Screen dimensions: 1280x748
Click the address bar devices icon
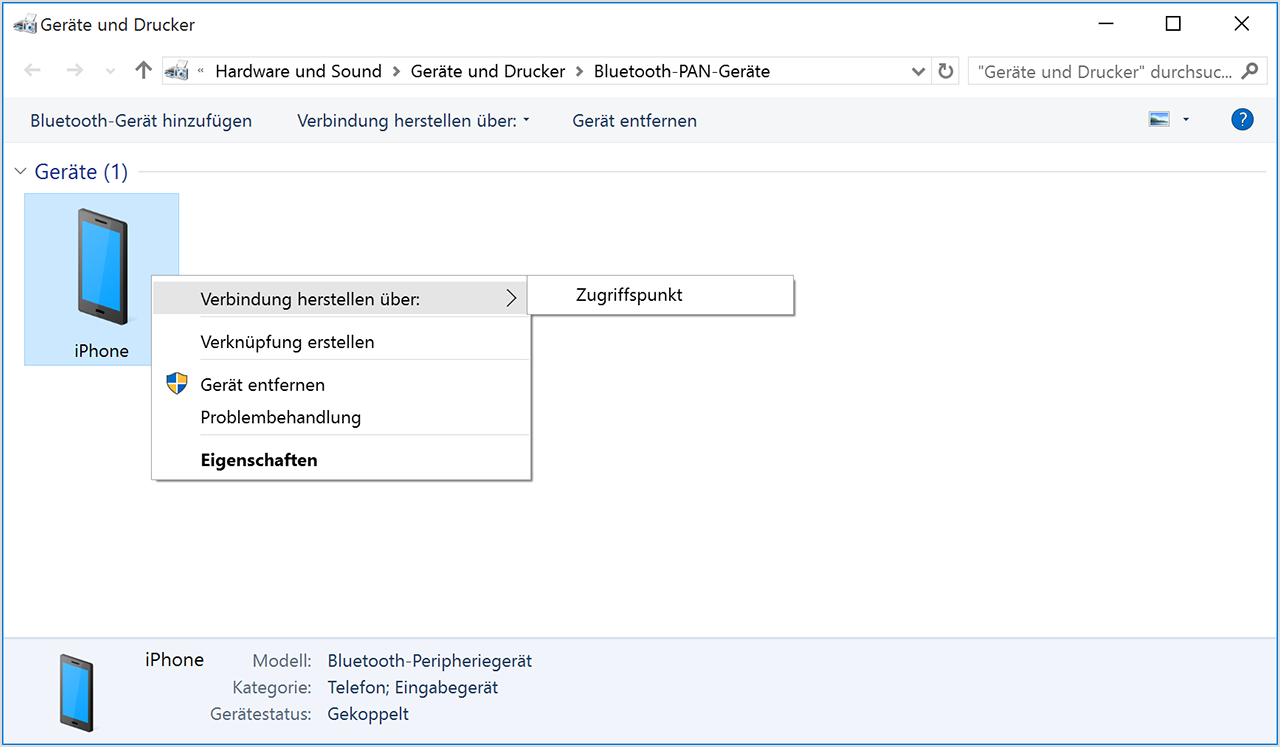tap(178, 71)
